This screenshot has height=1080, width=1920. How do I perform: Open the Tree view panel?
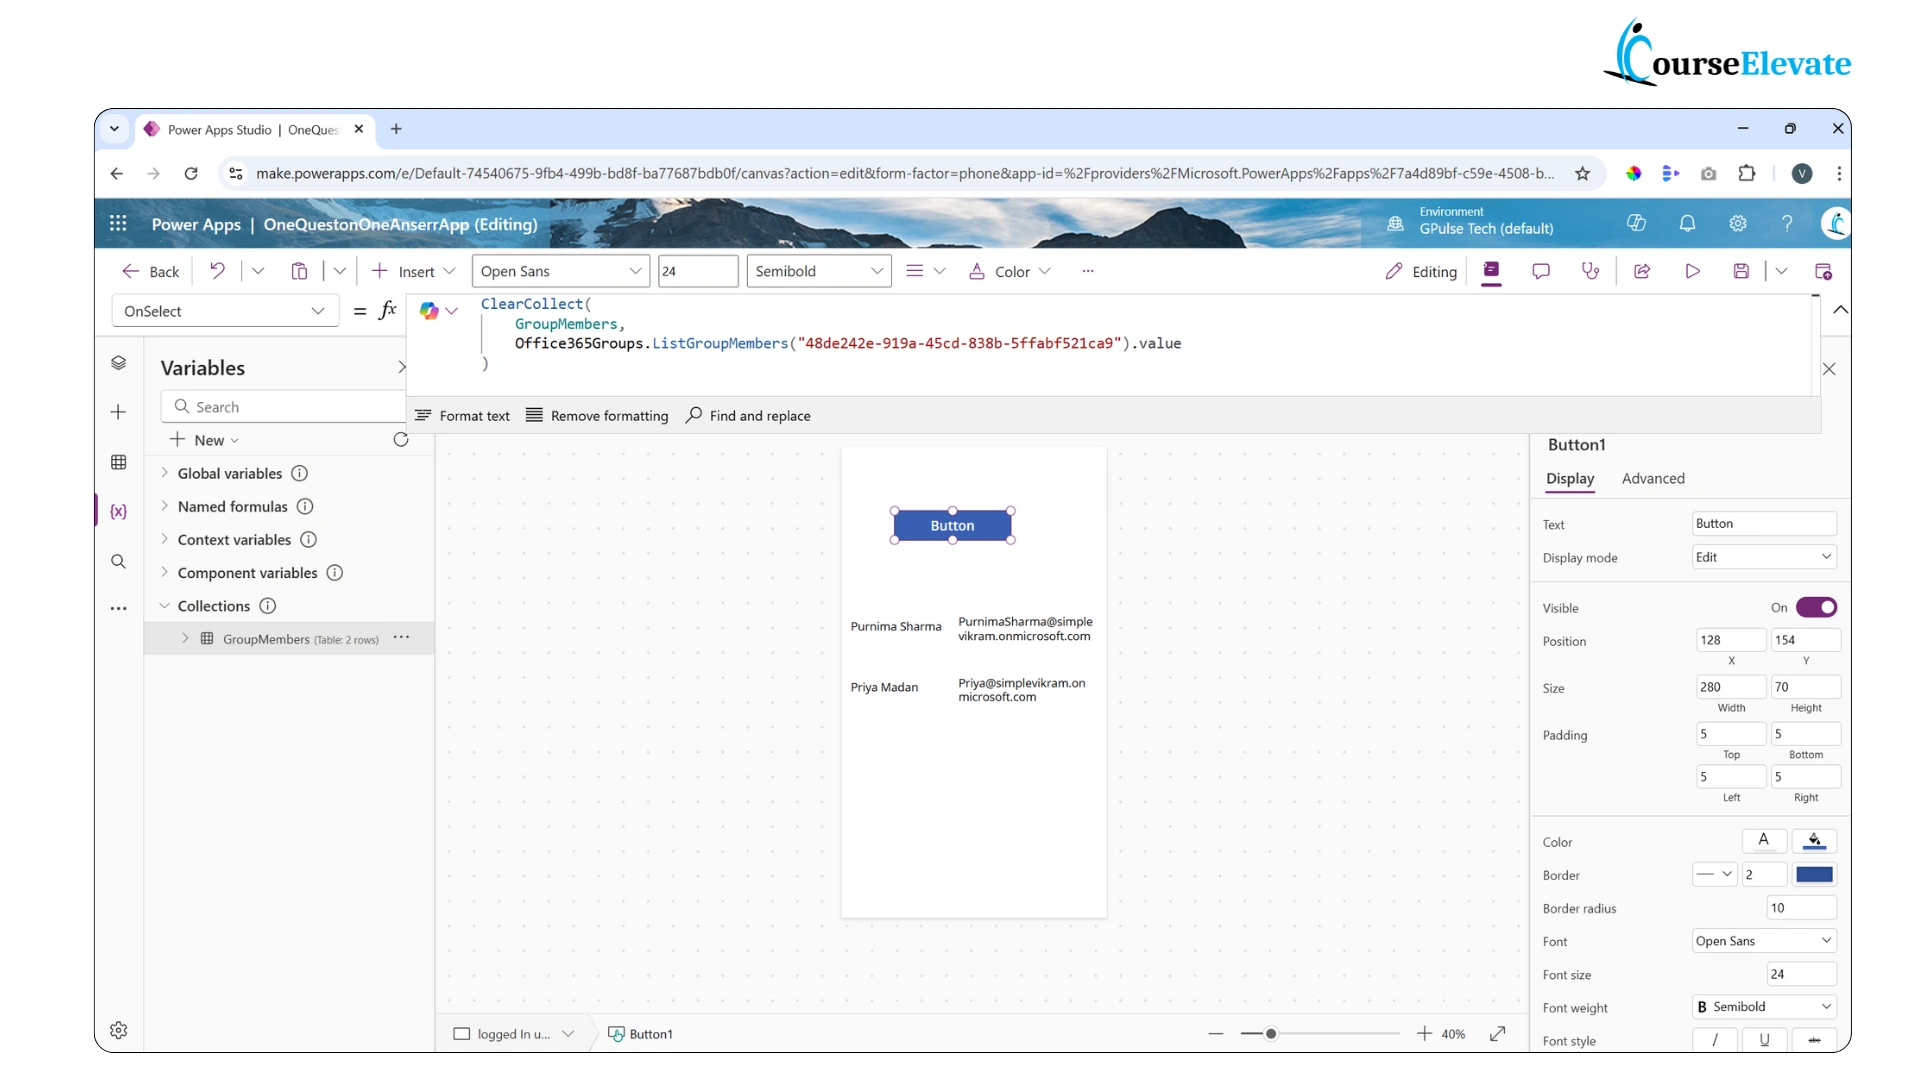point(119,363)
